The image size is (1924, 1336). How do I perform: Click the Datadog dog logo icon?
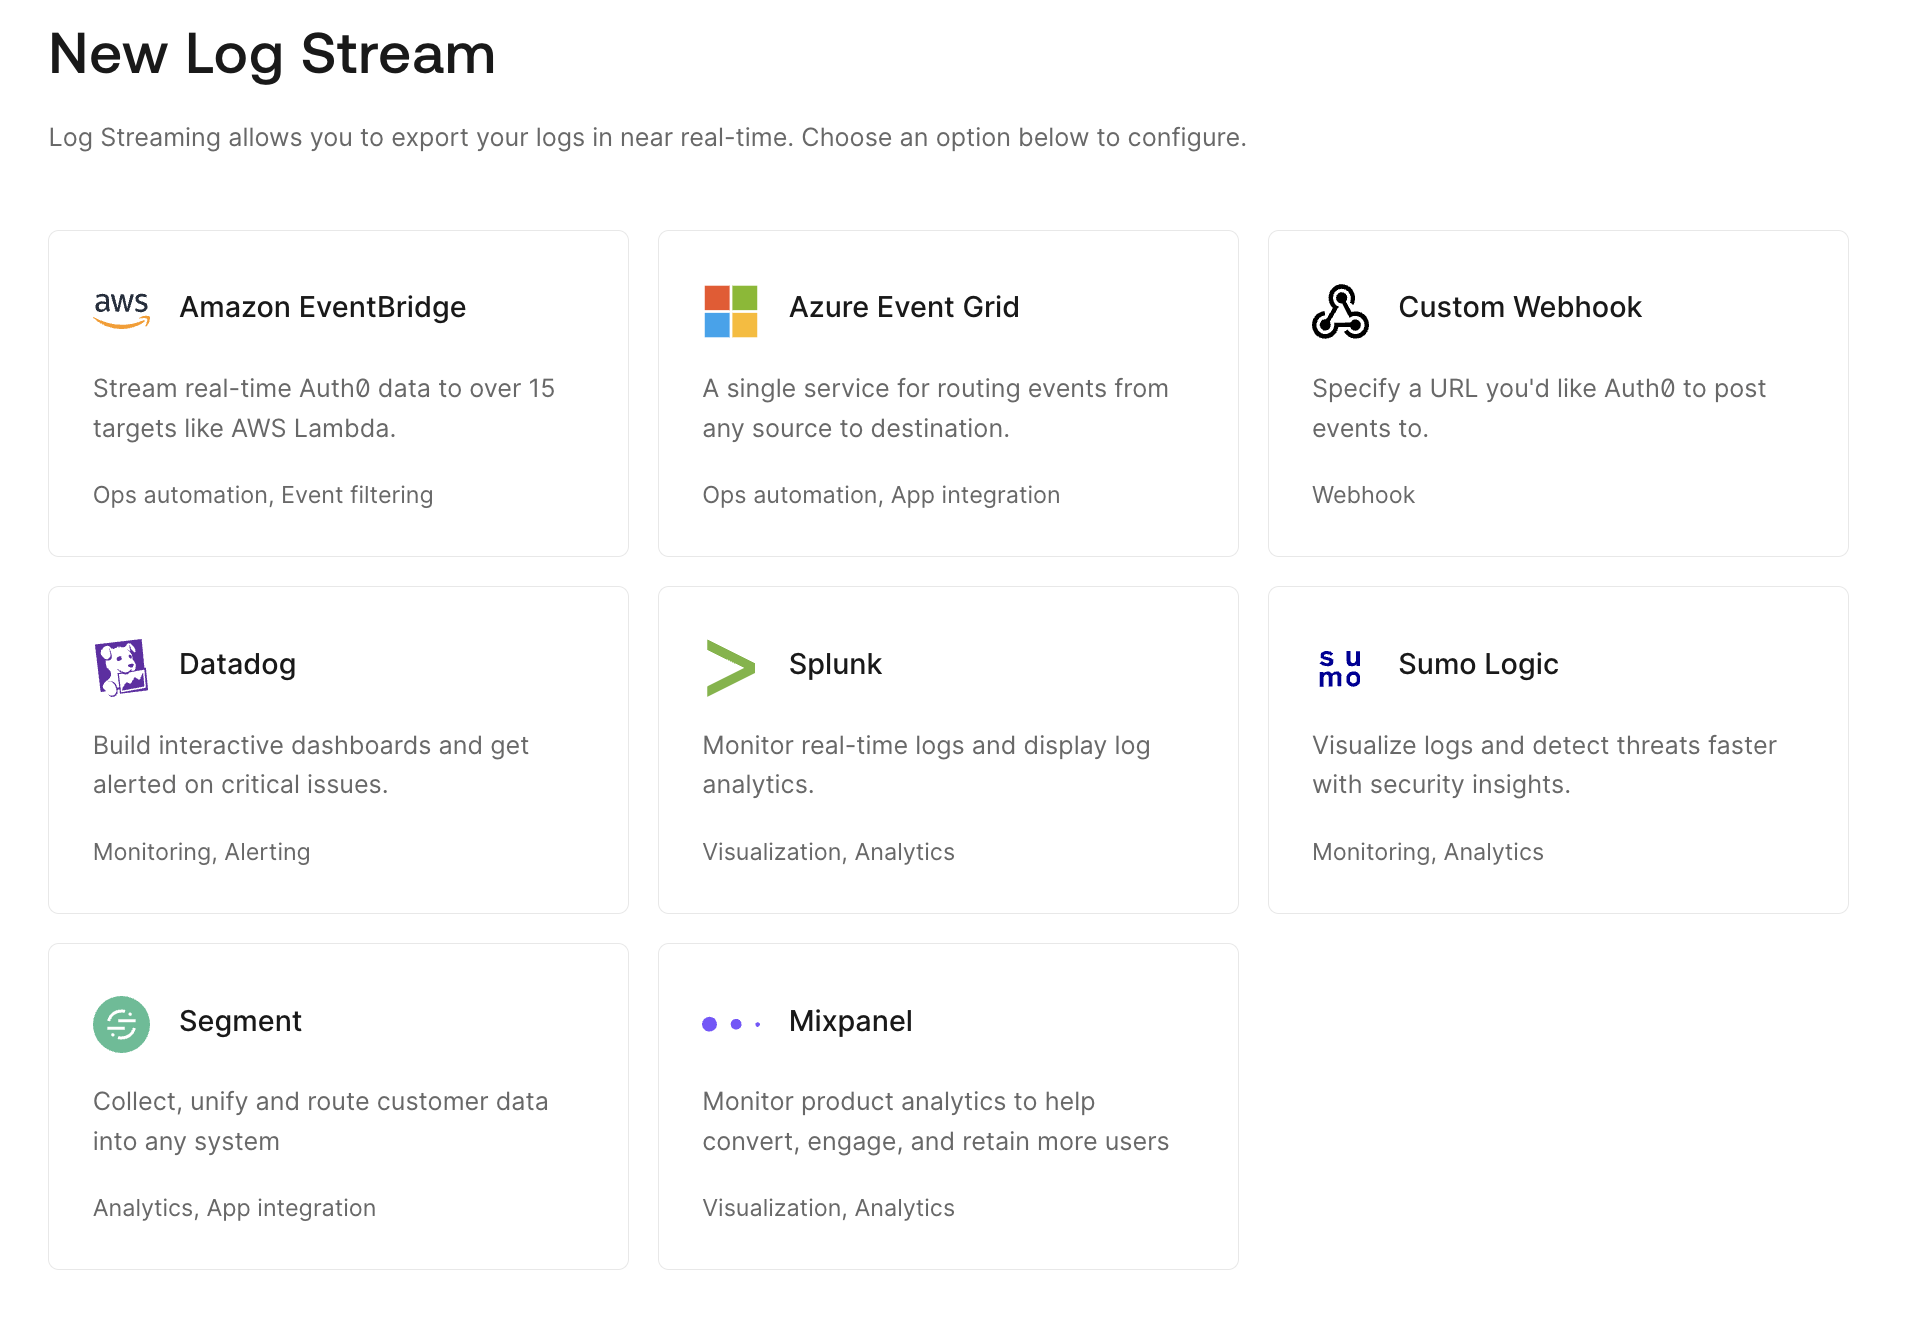pyautogui.click(x=121, y=665)
